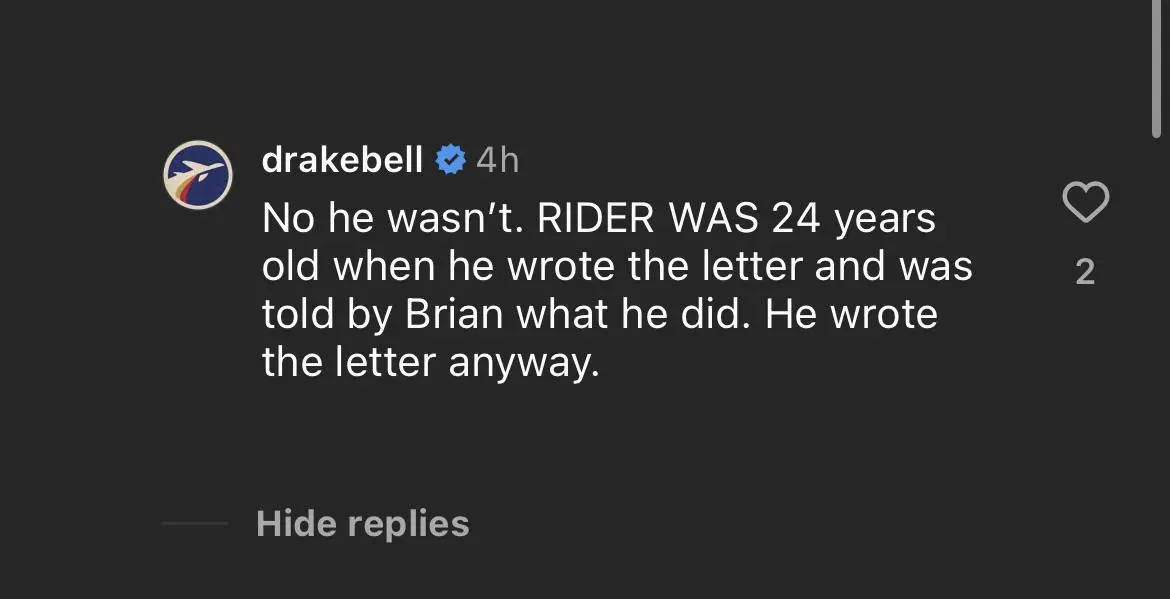Open drakebell's profile via the airplane avatar

point(198,174)
